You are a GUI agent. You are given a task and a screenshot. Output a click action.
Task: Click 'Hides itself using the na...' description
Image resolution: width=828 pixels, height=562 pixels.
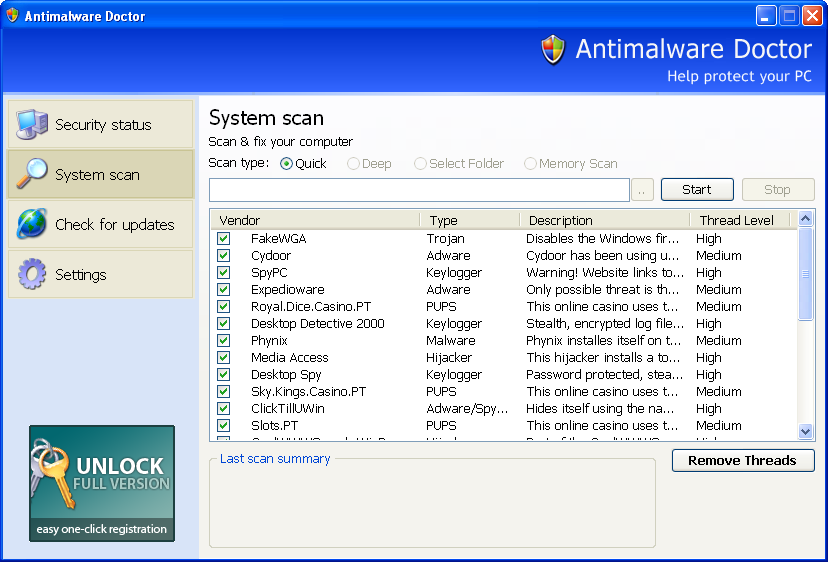tap(600, 408)
